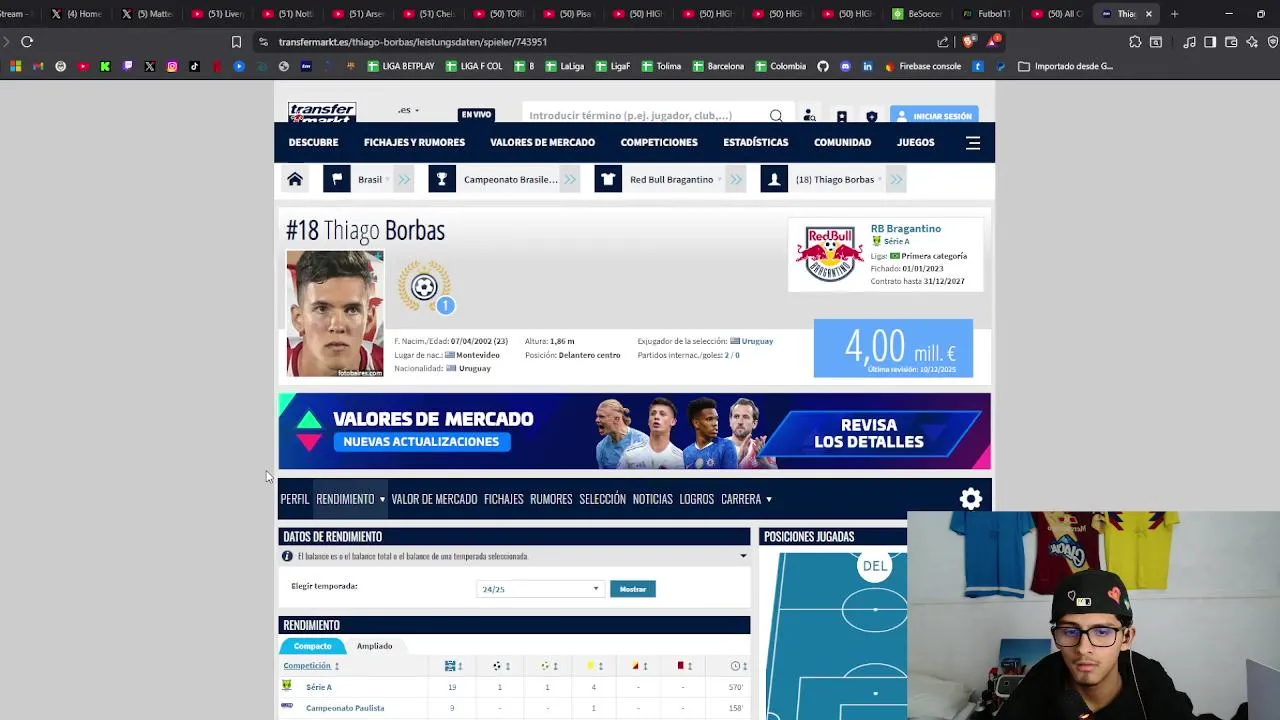The image size is (1280, 720).
Task: Expand the Campeonato Brasile... breadcrumb arrow
Action: [x=570, y=179]
